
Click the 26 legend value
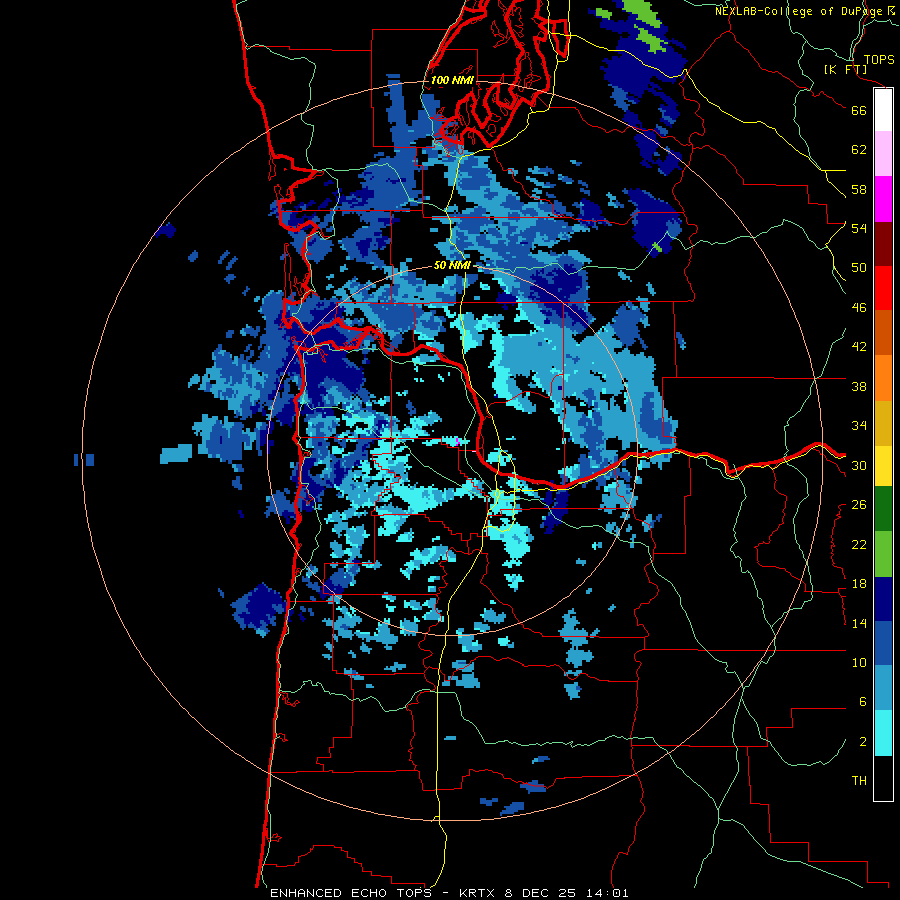point(859,505)
